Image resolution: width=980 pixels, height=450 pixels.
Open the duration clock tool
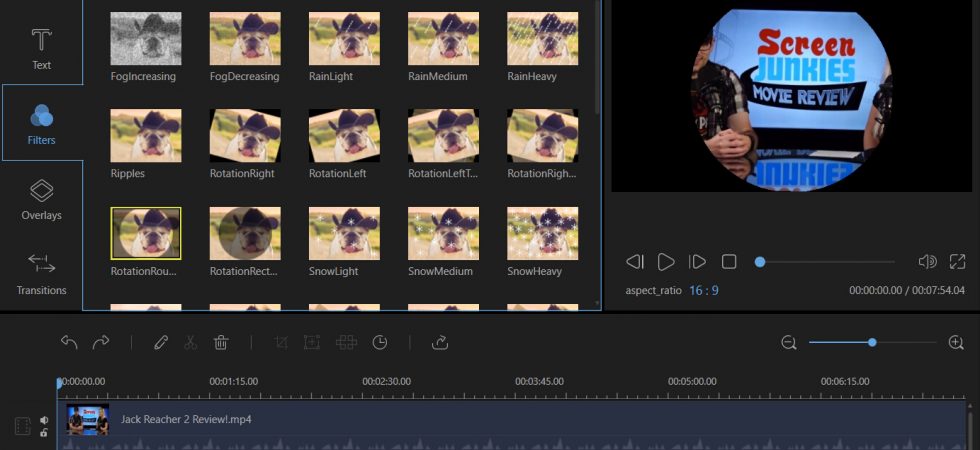(380, 342)
